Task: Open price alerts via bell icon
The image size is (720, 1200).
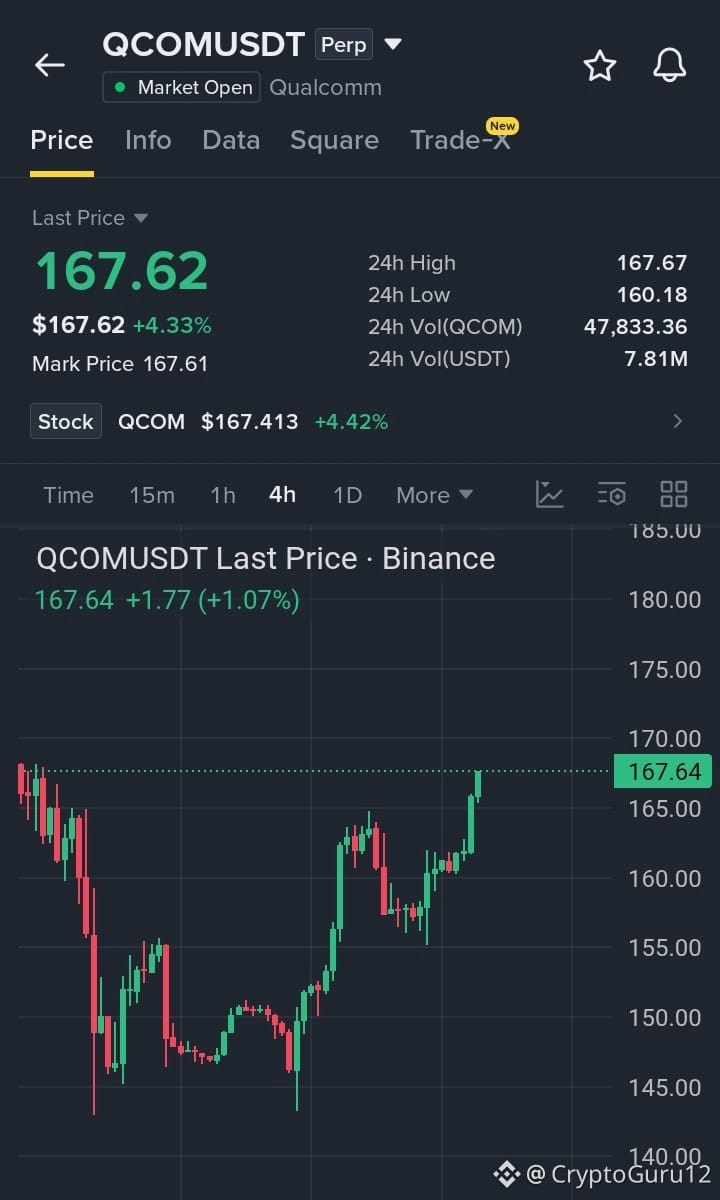Action: click(x=670, y=66)
